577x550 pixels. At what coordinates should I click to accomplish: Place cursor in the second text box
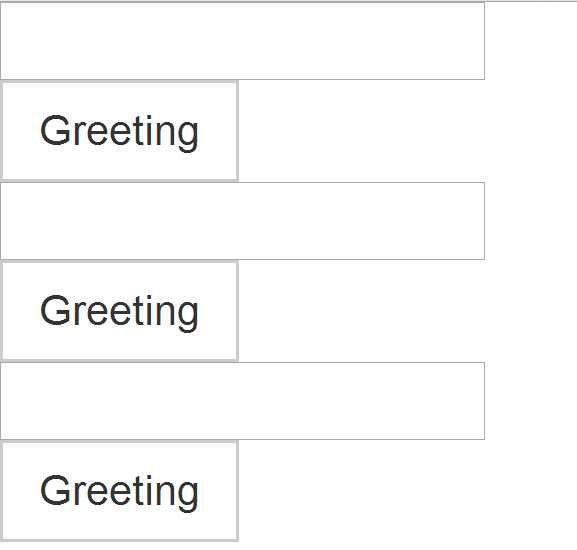243,221
